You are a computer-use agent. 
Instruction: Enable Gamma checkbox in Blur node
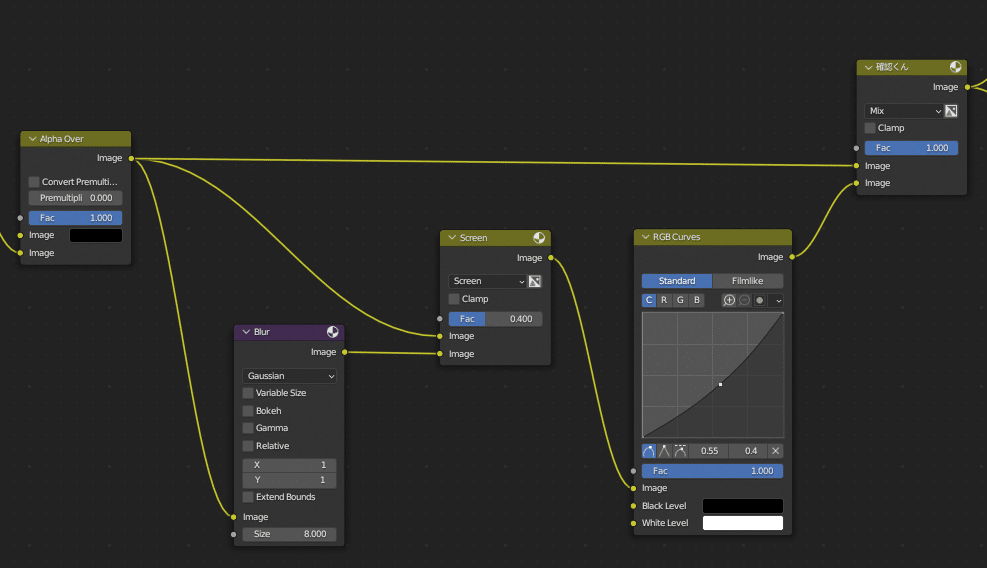click(x=248, y=428)
